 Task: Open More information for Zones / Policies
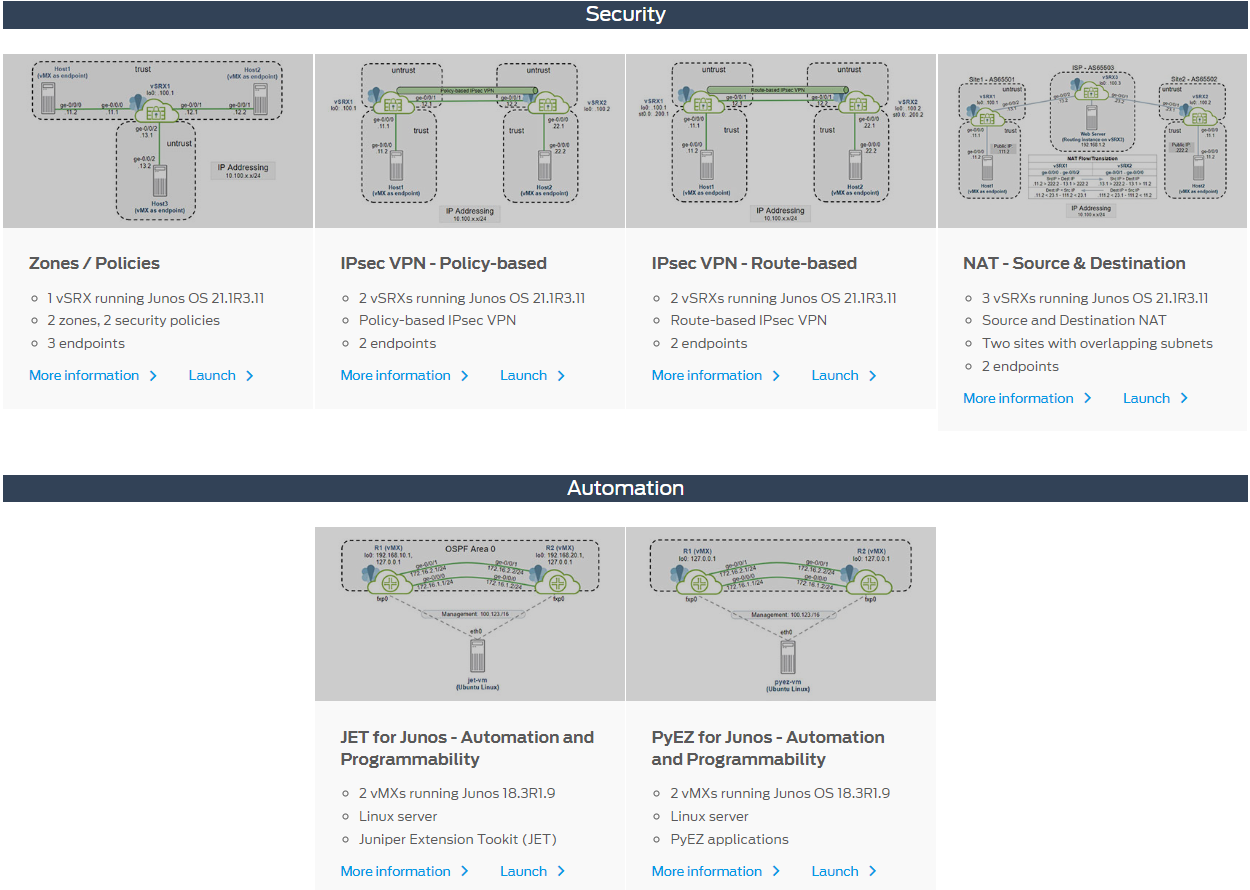(x=86, y=374)
